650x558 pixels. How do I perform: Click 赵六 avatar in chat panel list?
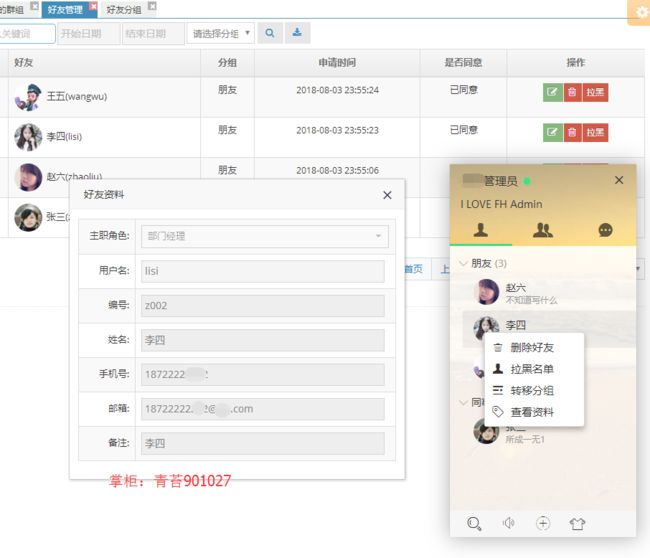click(486, 292)
